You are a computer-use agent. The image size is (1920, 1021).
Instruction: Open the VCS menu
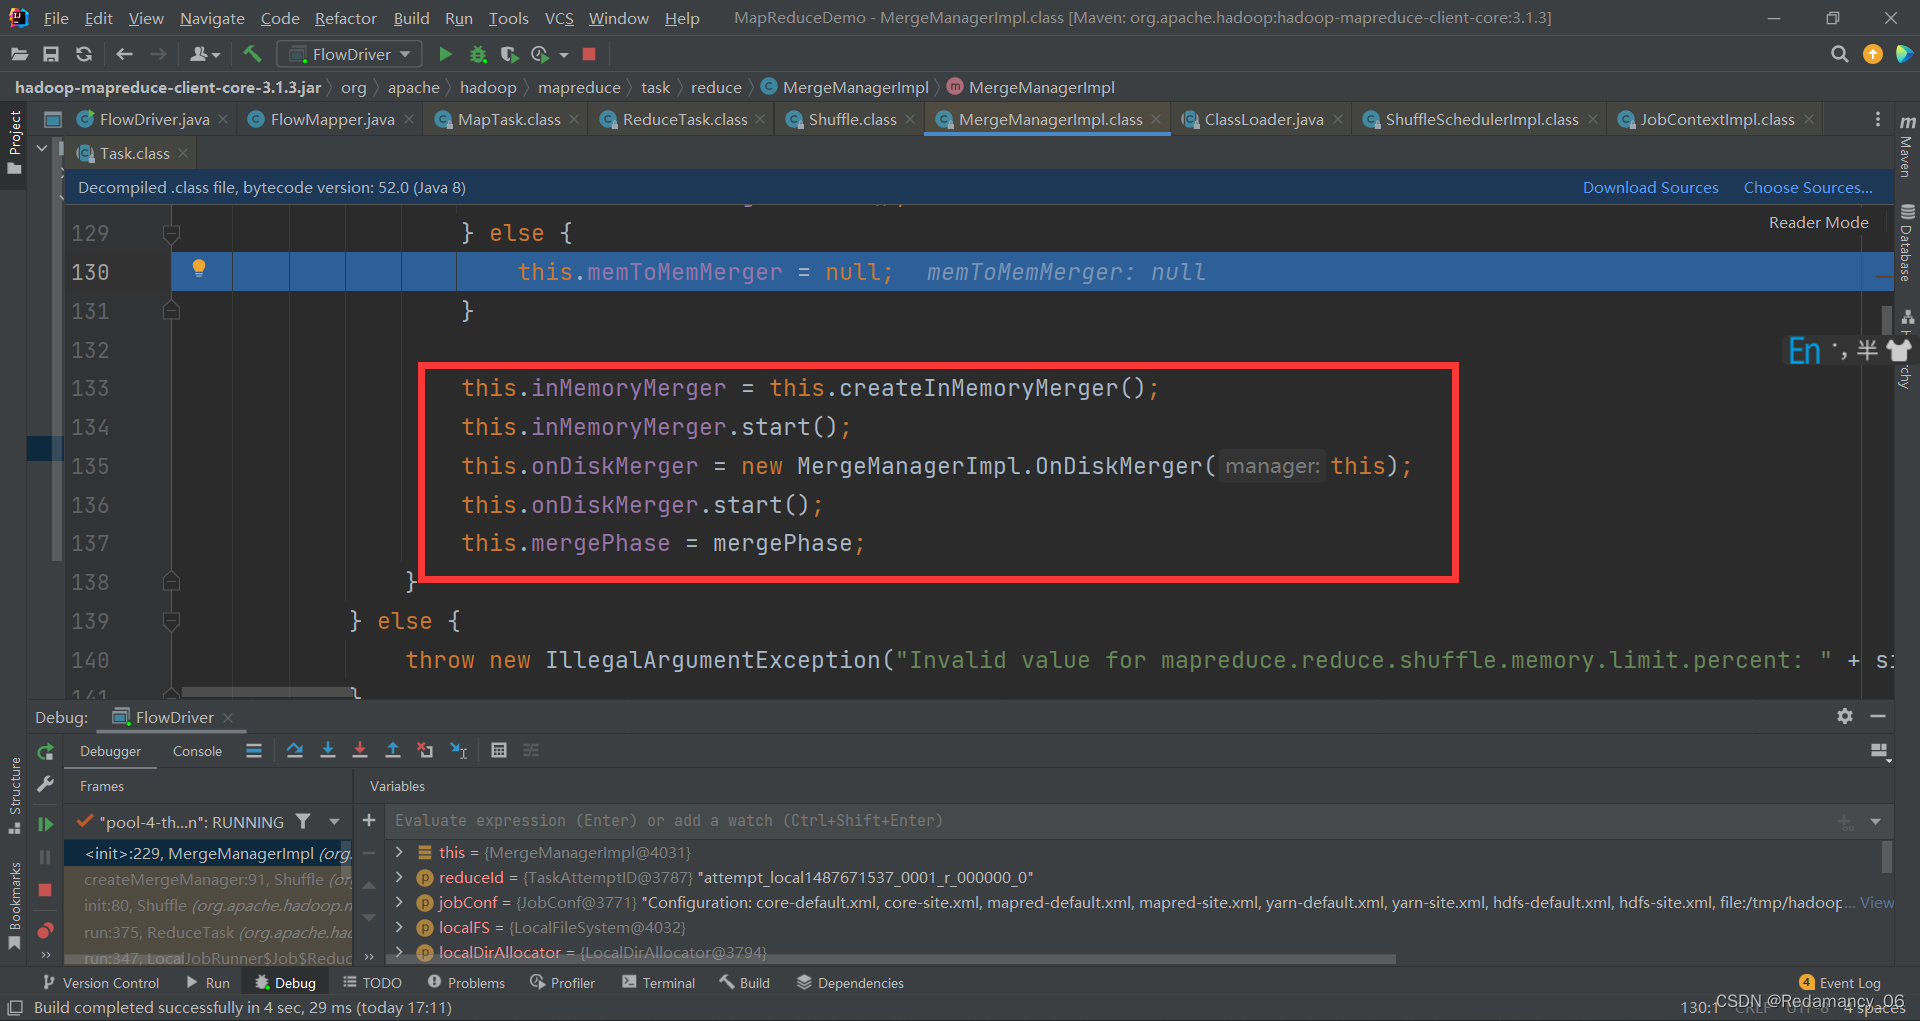(559, 18)
